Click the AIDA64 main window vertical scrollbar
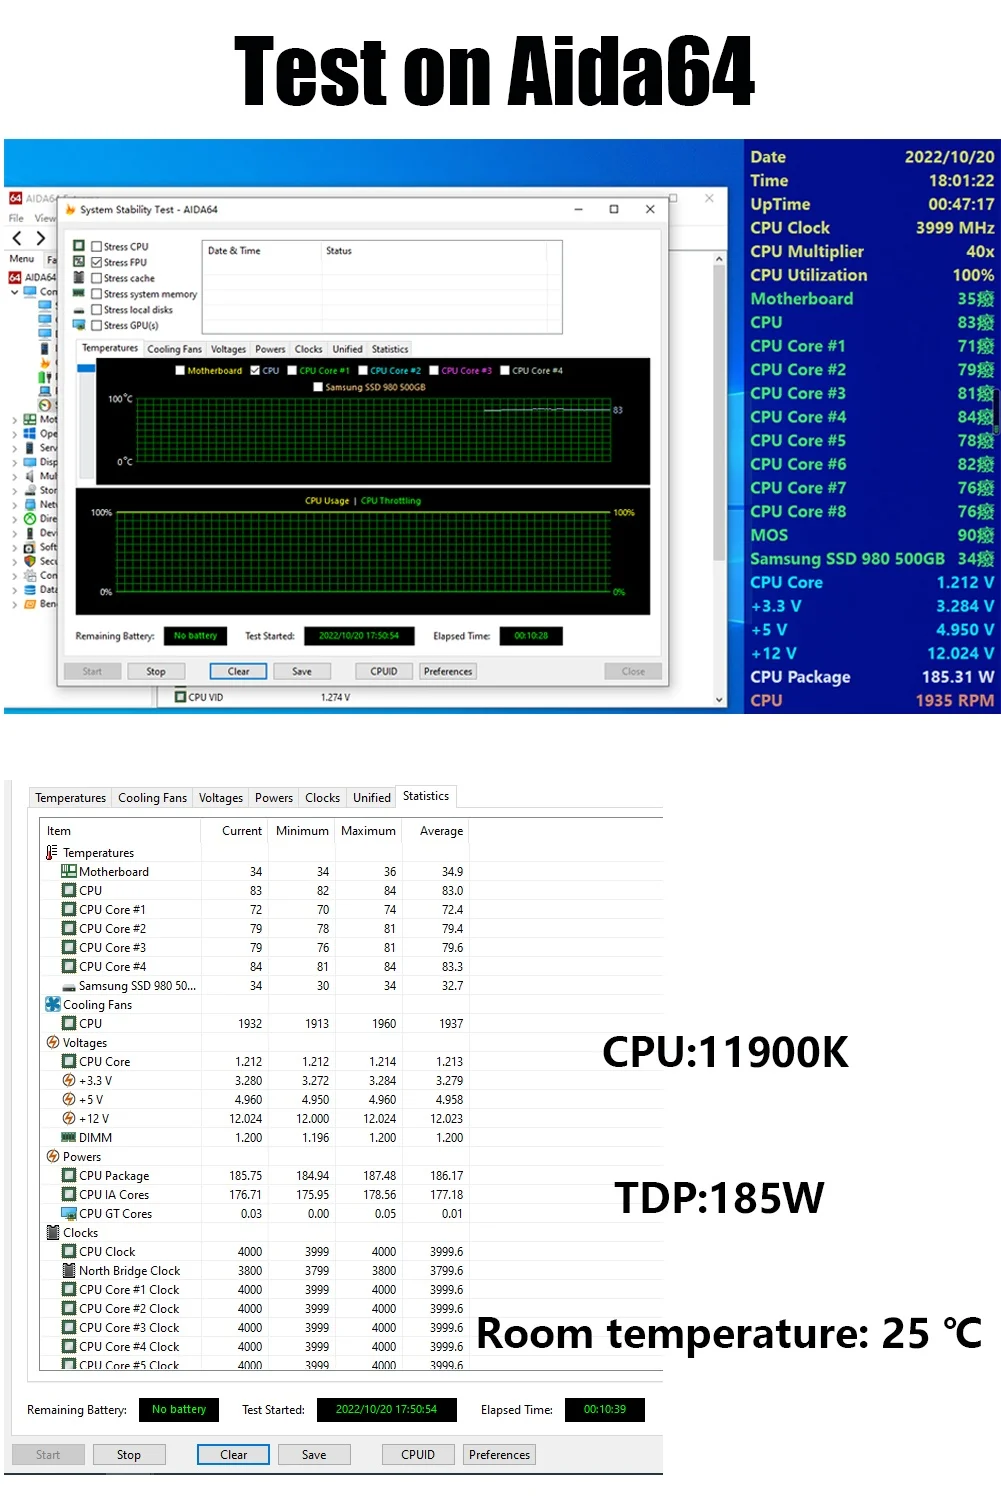This screenshot has width=1001, height=1499. (x=718, y=450)
